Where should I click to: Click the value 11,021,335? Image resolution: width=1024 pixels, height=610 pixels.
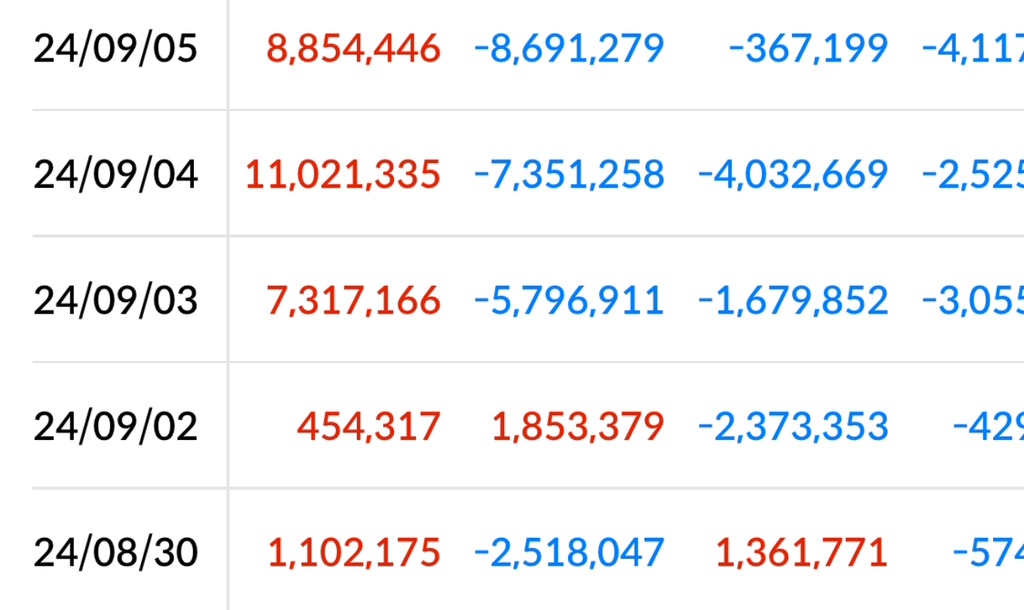coord(343,174)
